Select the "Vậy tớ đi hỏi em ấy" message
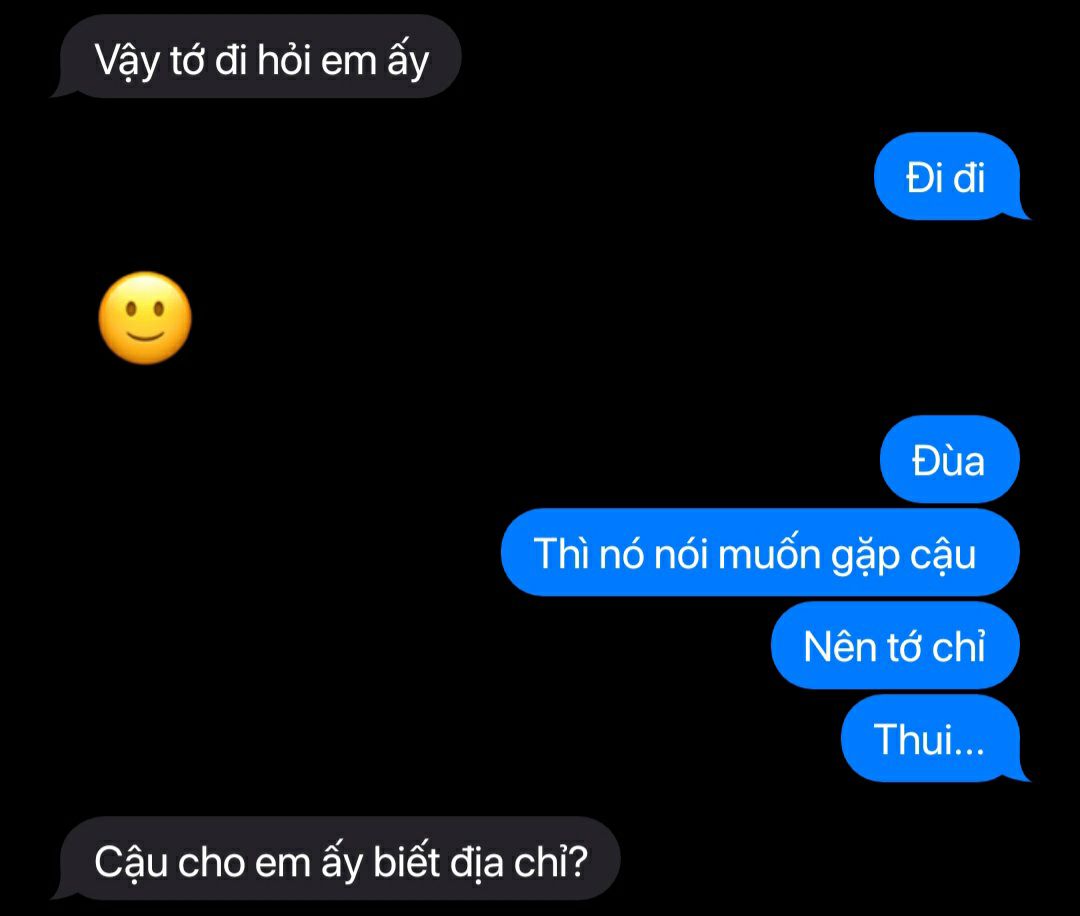 [256, 57]
